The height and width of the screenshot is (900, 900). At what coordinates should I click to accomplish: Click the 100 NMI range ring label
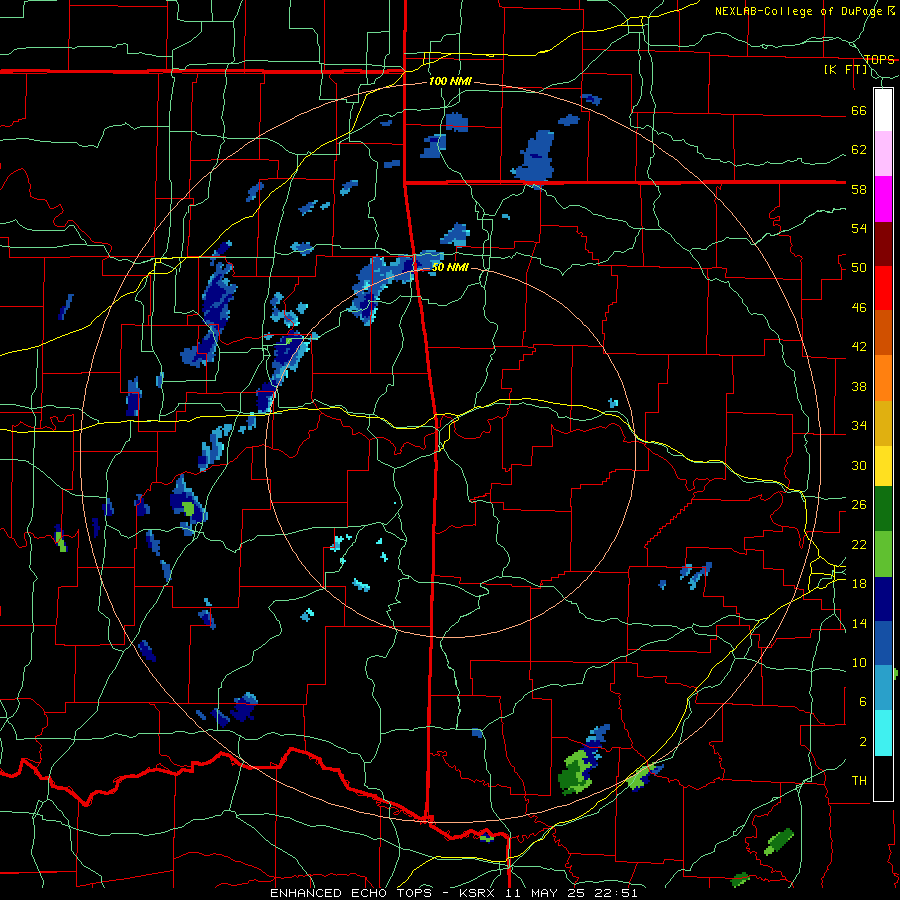[x=450, y=82]
